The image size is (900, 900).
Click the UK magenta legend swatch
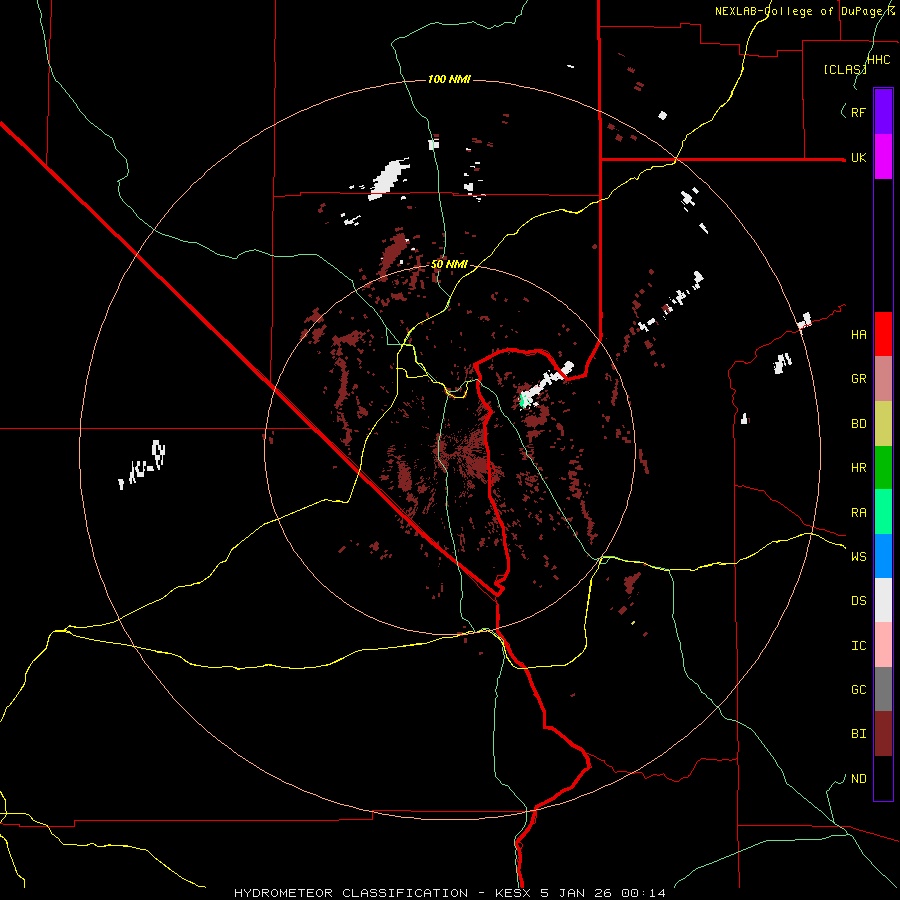pyautogui.click(x=883, y=157)
